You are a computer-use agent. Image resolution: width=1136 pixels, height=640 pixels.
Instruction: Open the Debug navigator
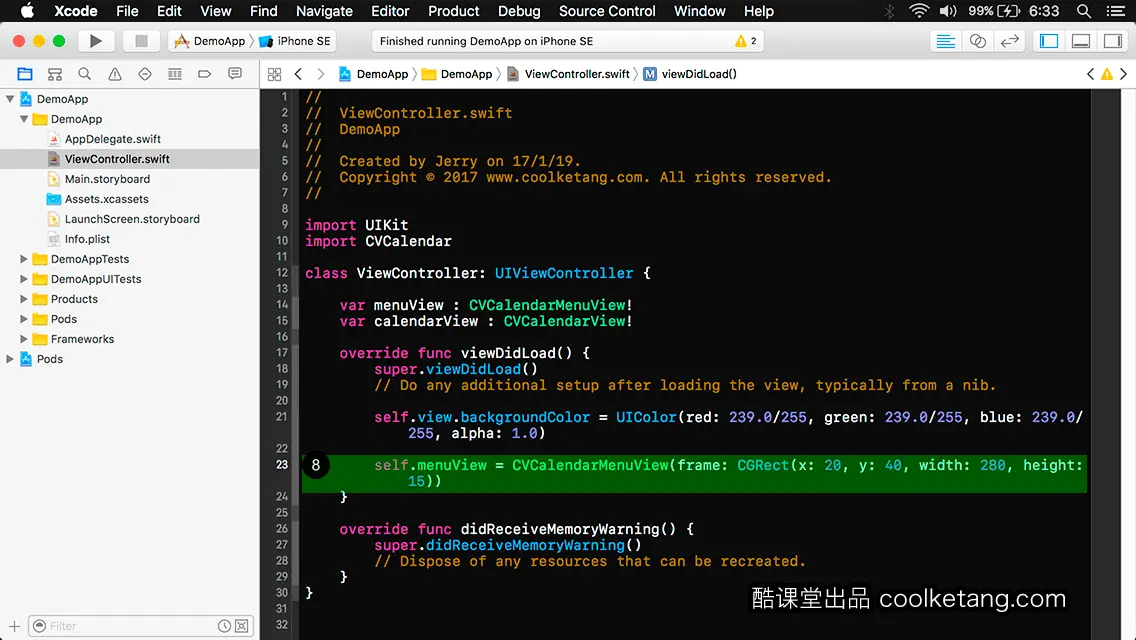point(175,74)
